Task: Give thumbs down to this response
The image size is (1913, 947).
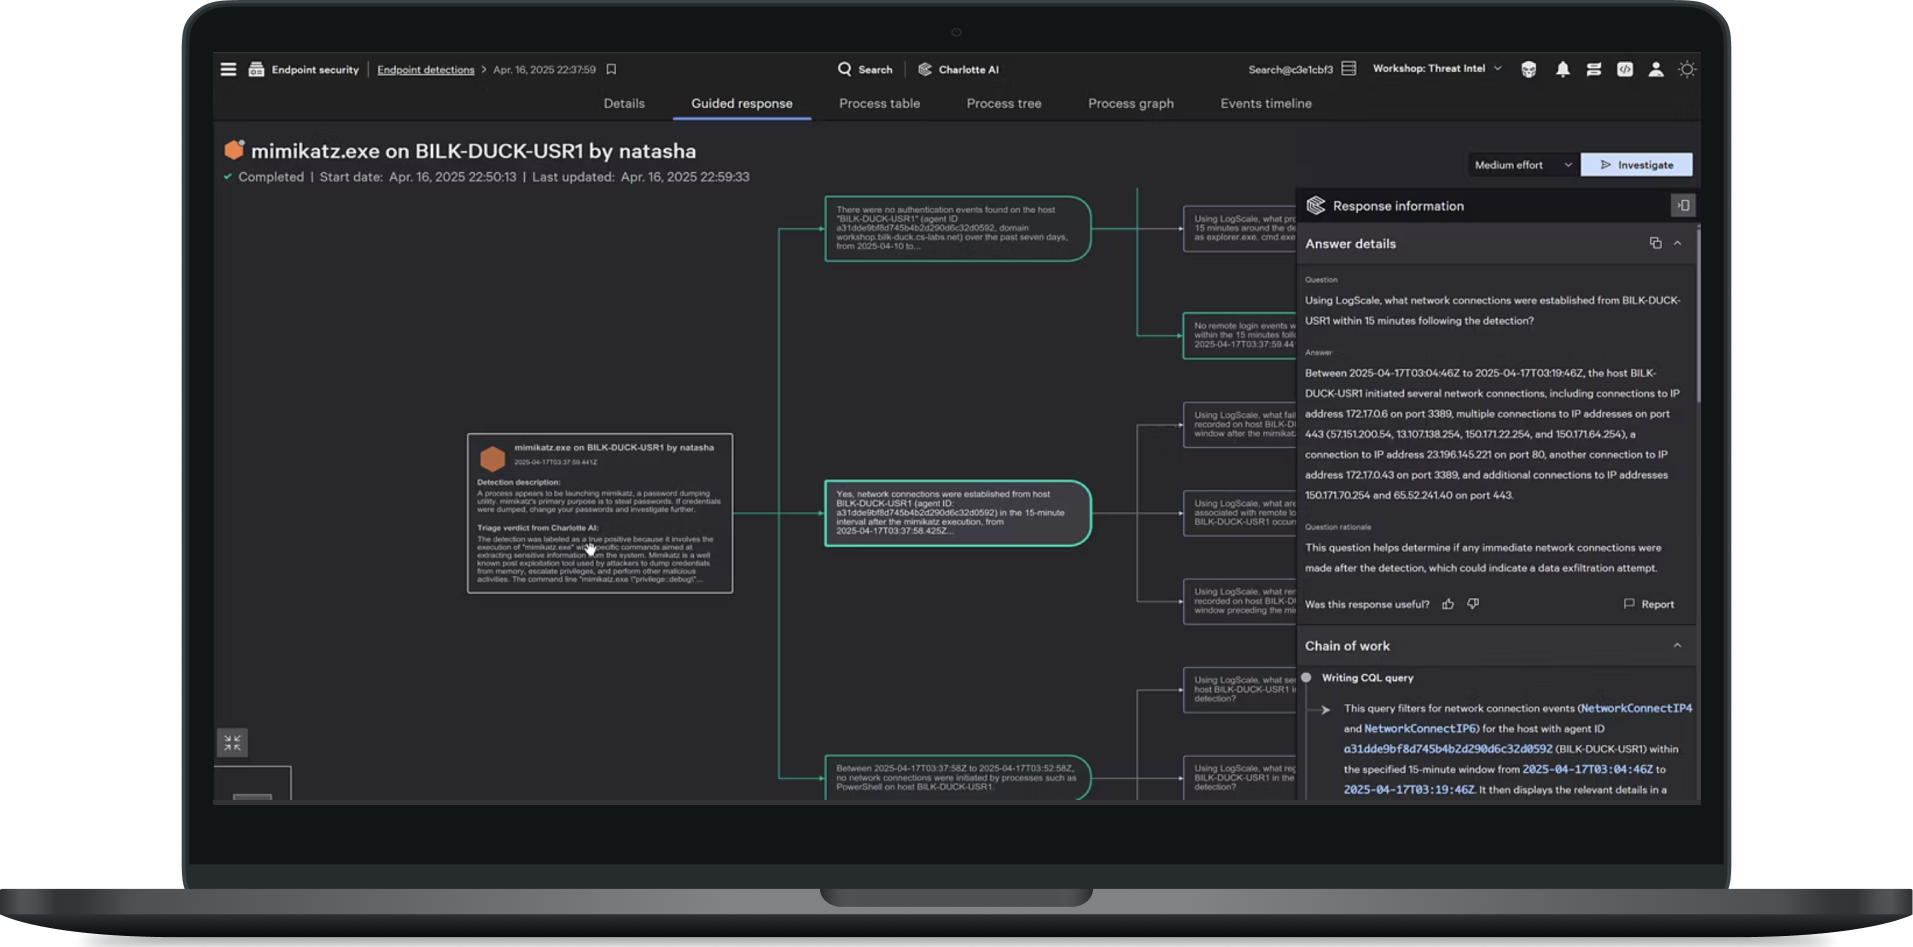Action: (1473, 604)
